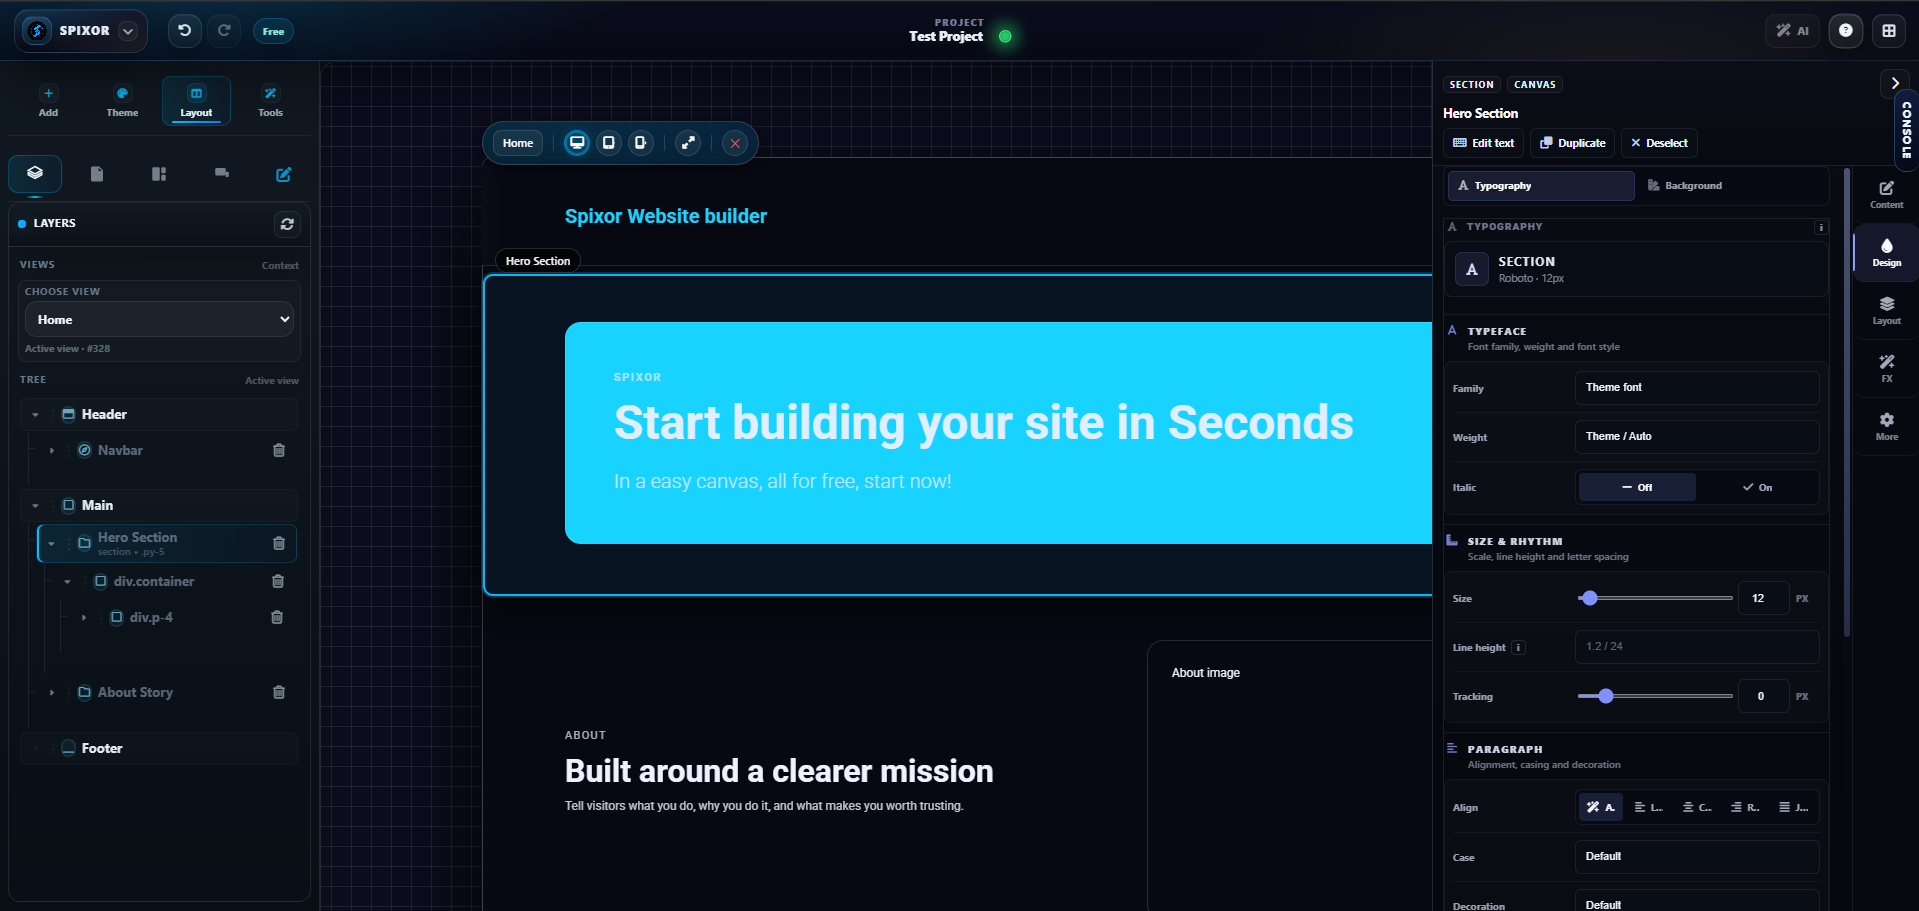Delete the div.container layer

[278, 581]
